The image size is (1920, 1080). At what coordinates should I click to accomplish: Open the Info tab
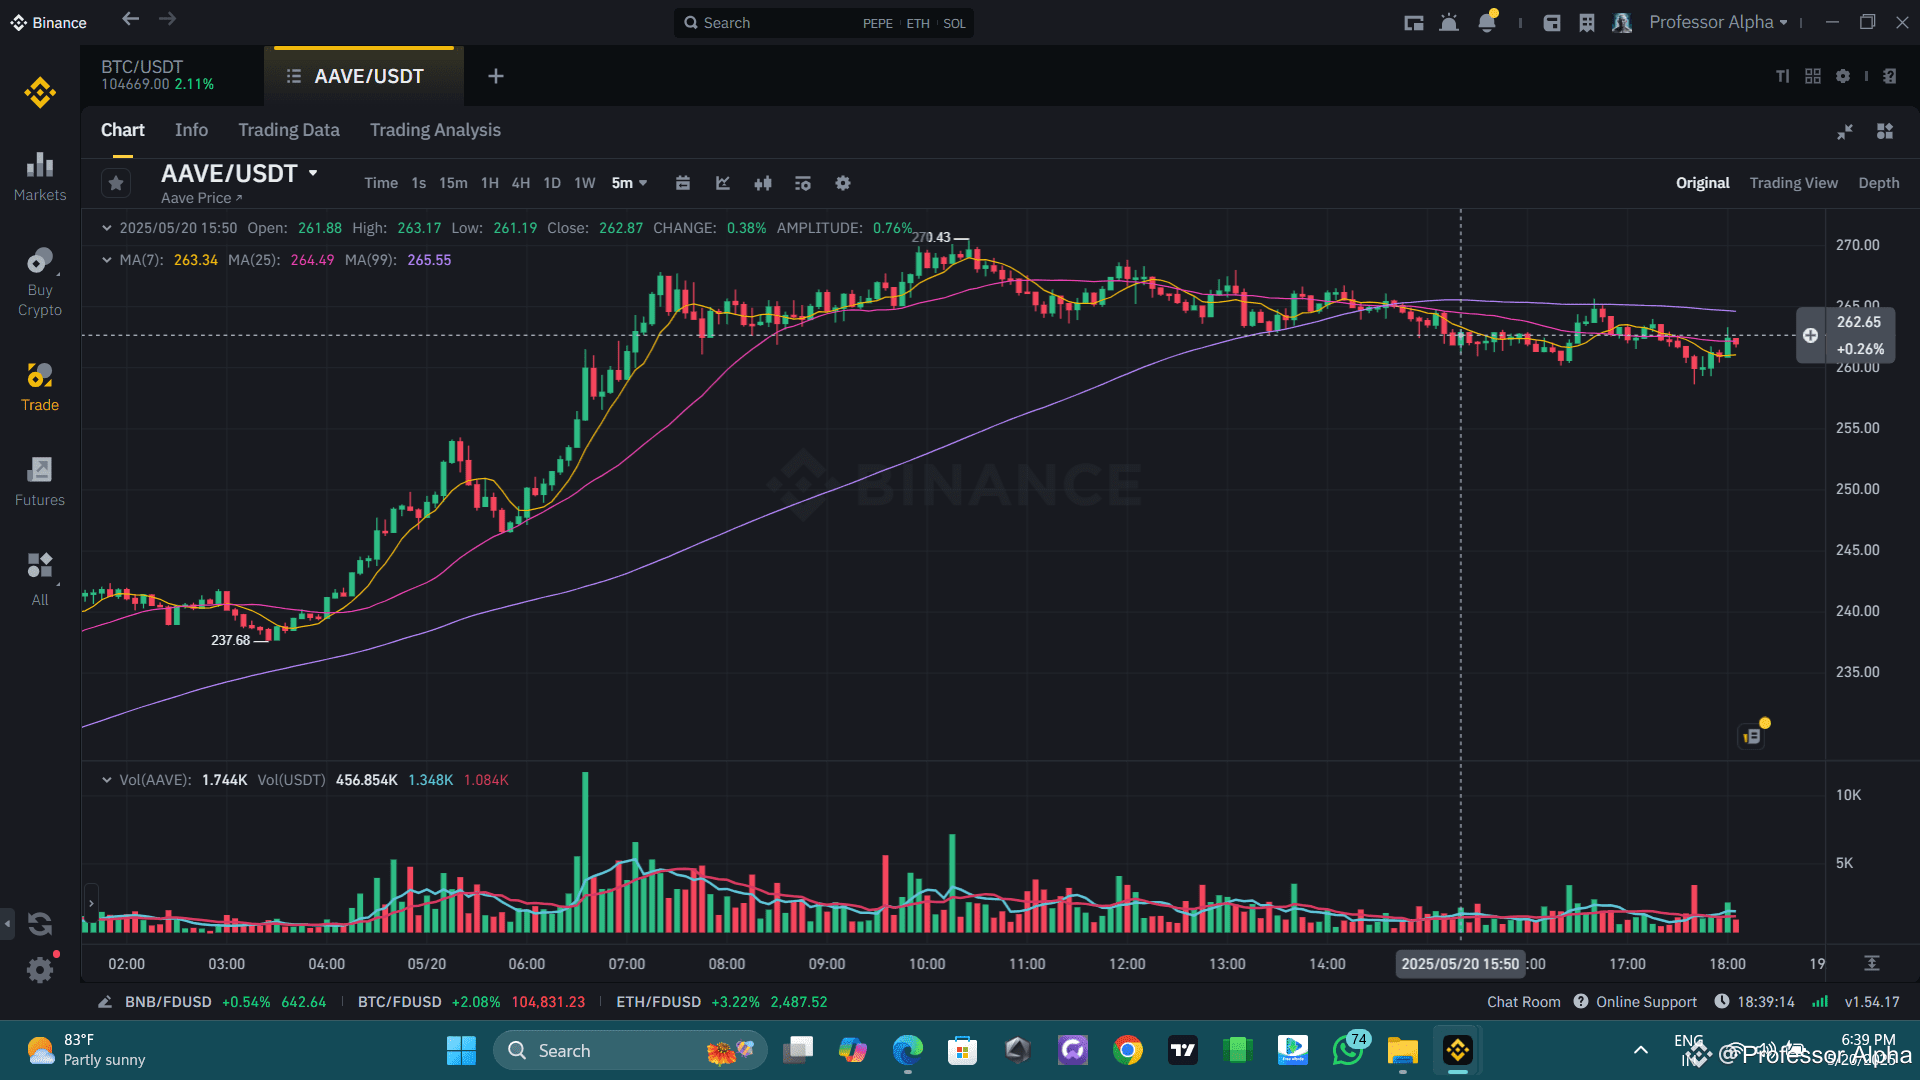pyautogui.click(x=191, y=130)
